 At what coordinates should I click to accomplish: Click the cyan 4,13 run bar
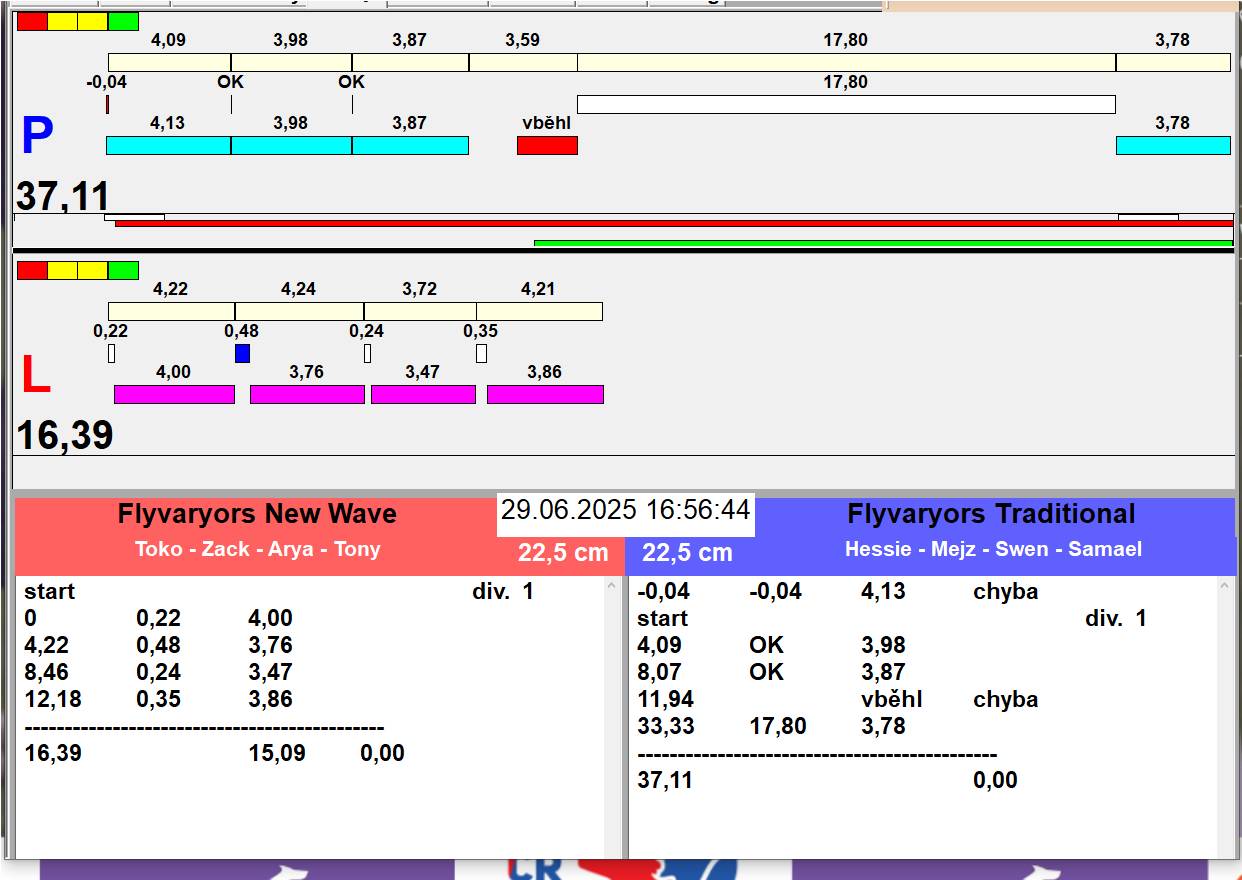point(168,146)
